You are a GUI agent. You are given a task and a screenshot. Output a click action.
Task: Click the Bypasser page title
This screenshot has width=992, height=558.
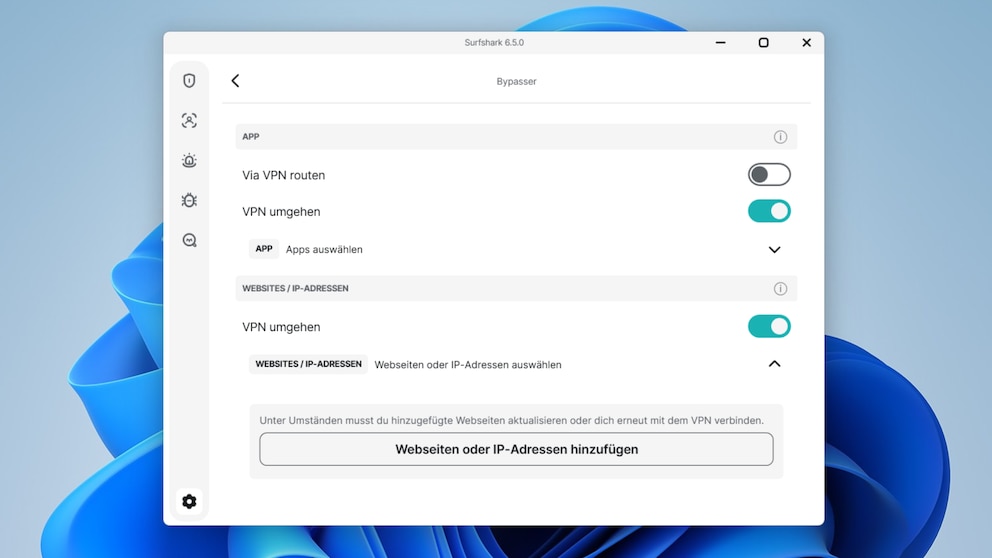point(516,82)
